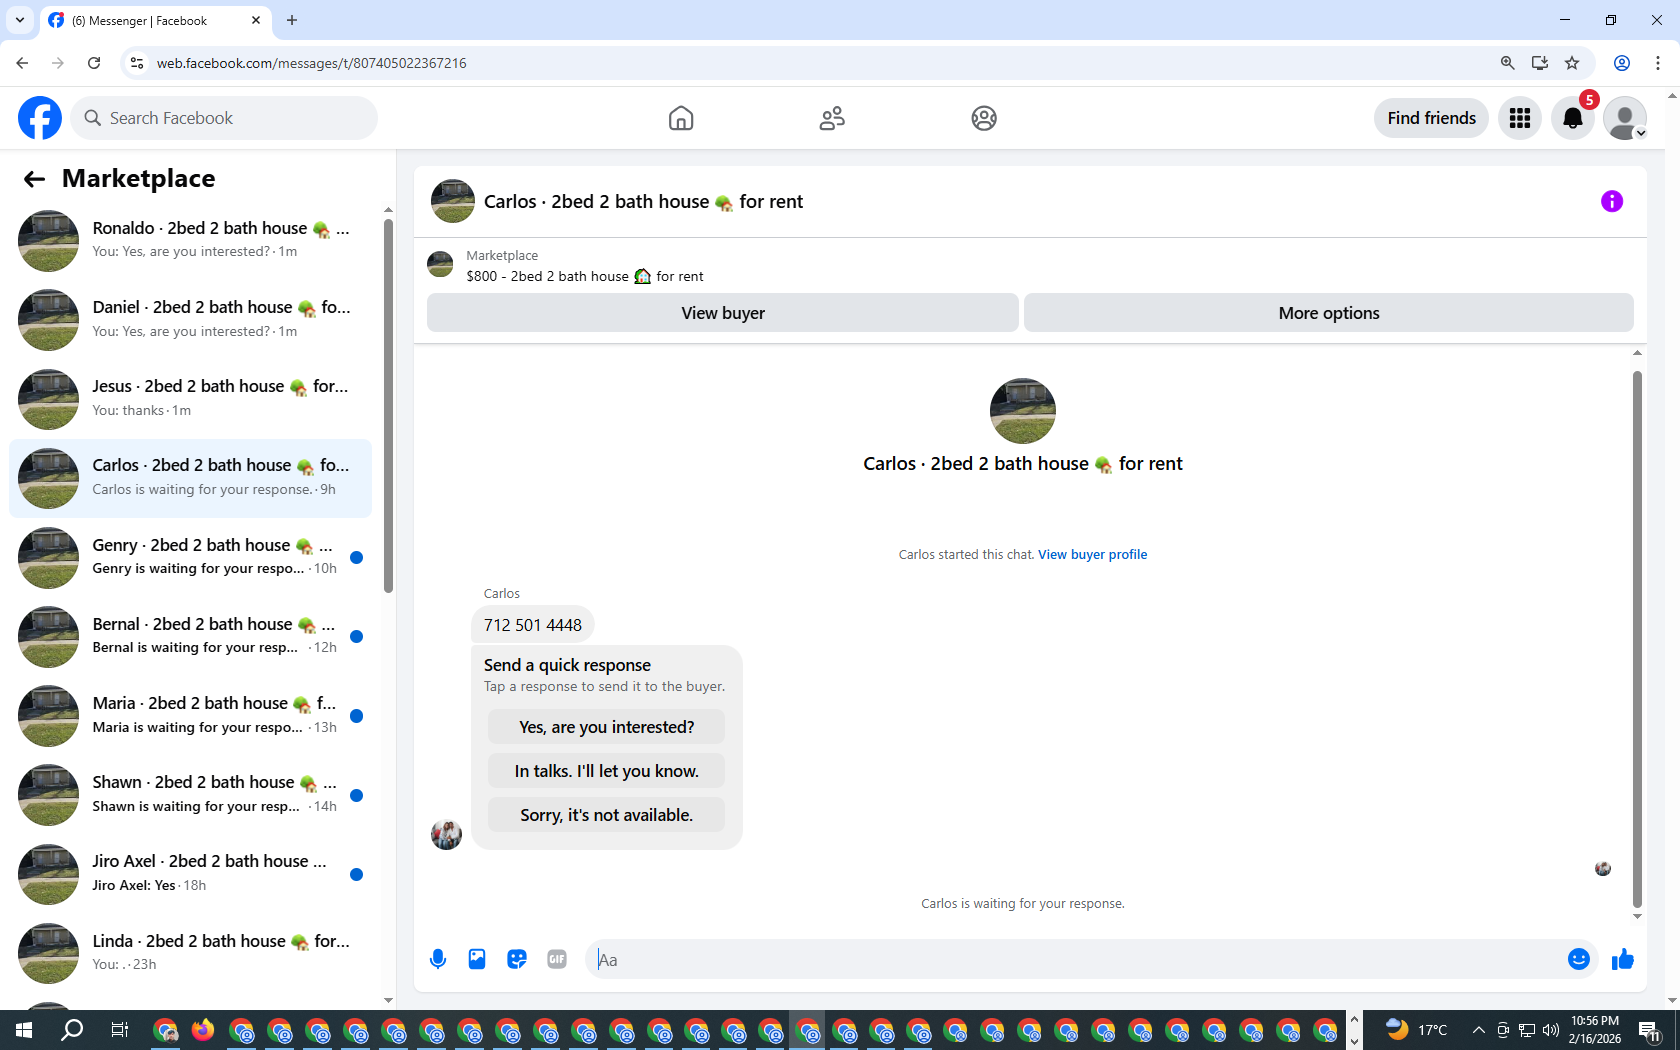This screenshot has height=1050, width=1680.
Task: Open Jesus's conversation
Action: point(190,398)
